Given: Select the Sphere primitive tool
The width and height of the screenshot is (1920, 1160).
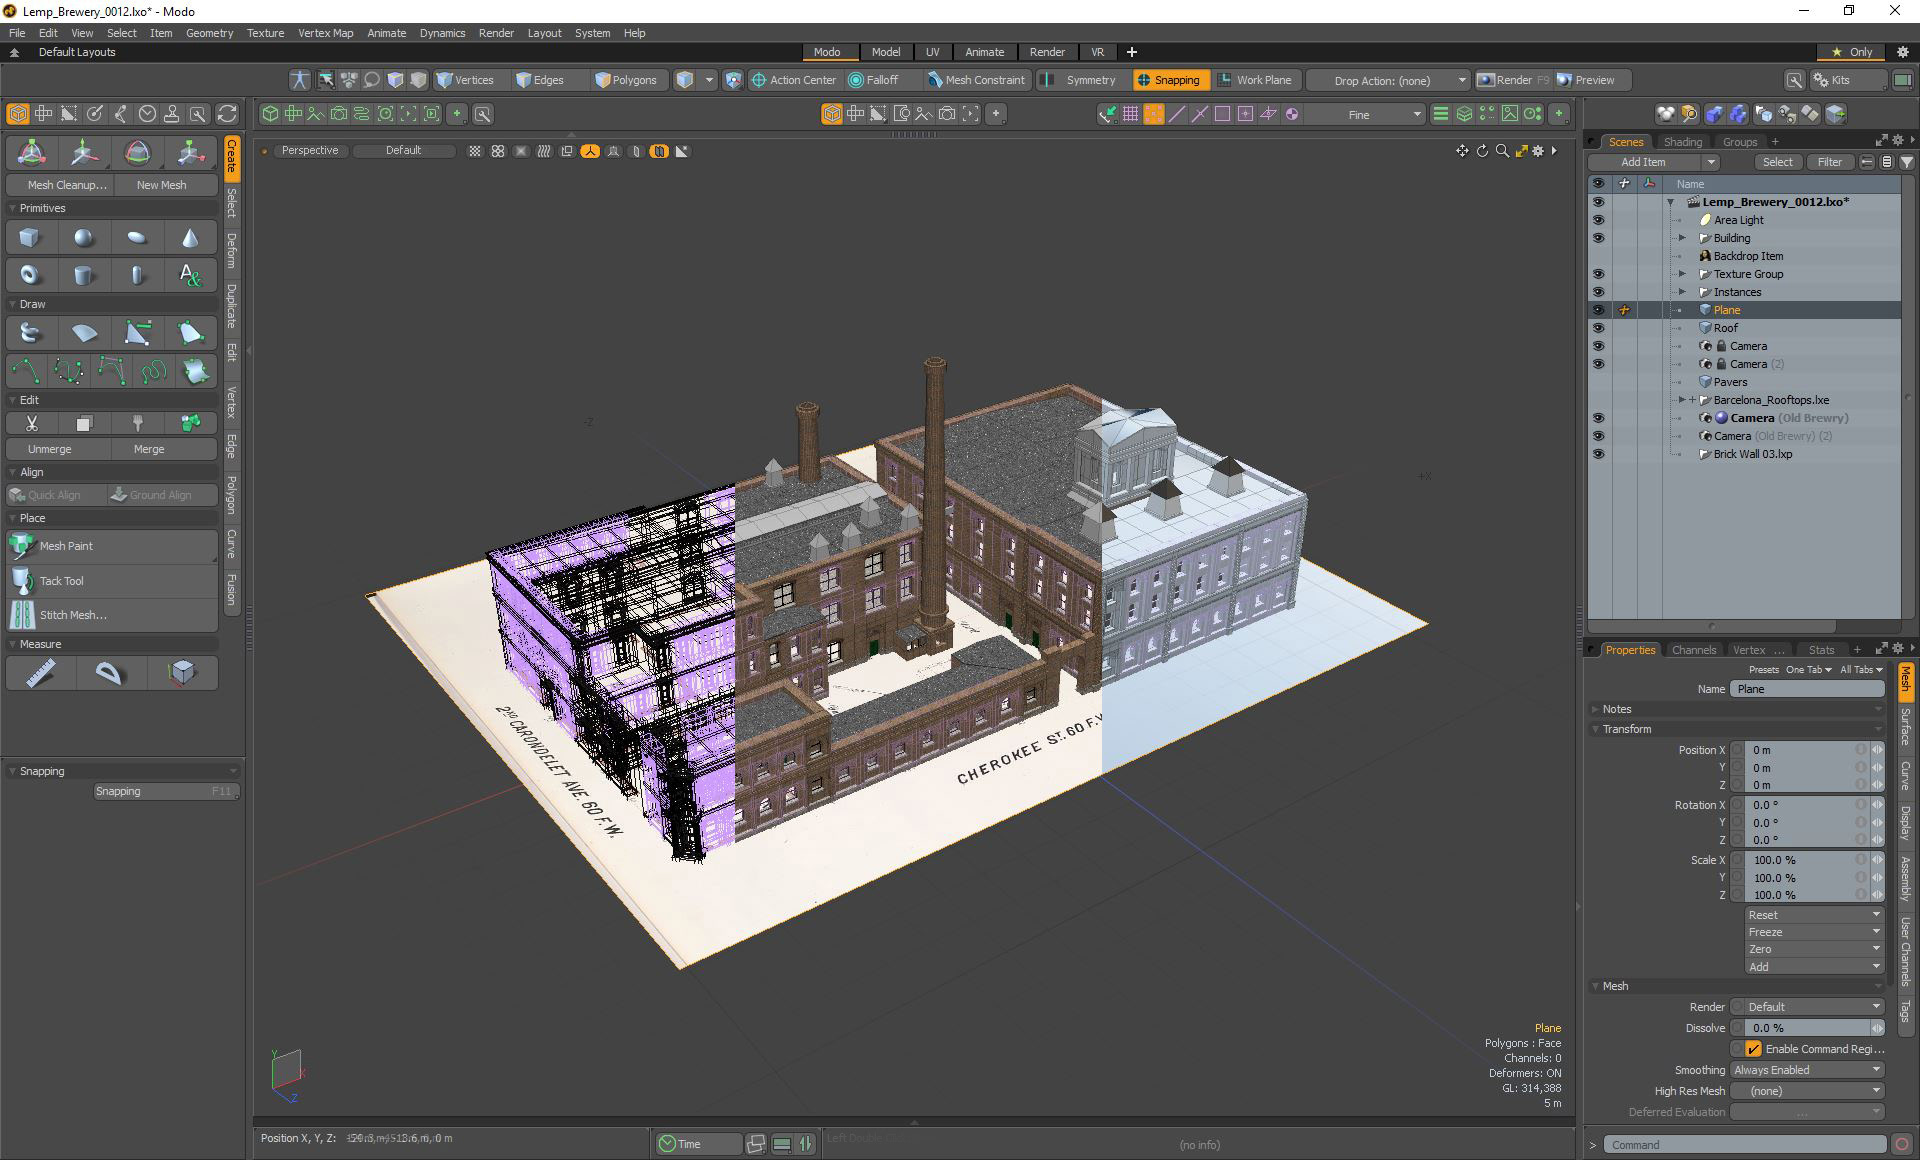Looking at the screenshot, I should pos(84,238).
